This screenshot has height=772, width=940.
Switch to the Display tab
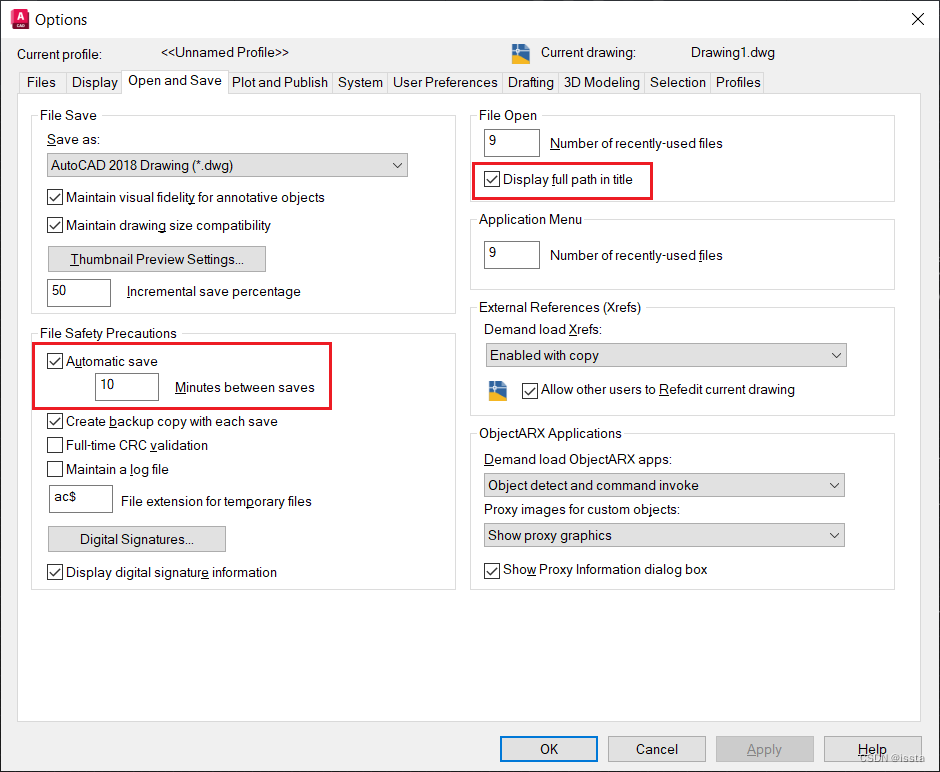[95, 83]
